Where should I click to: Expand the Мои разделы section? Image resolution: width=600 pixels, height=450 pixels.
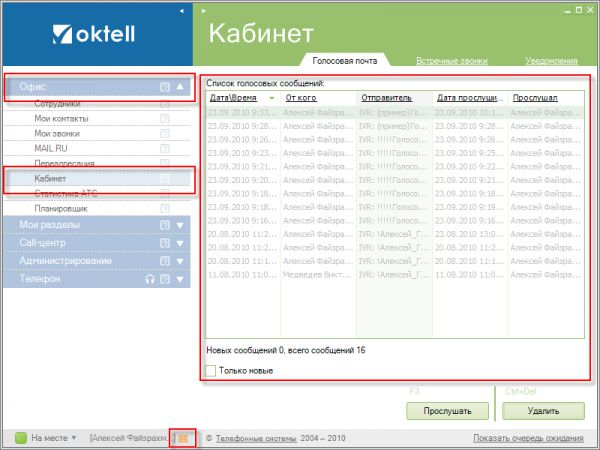180,225
